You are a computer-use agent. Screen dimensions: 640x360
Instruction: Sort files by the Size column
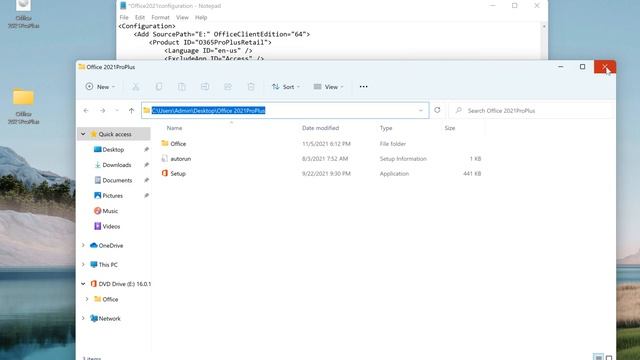[x=450, y=128]
